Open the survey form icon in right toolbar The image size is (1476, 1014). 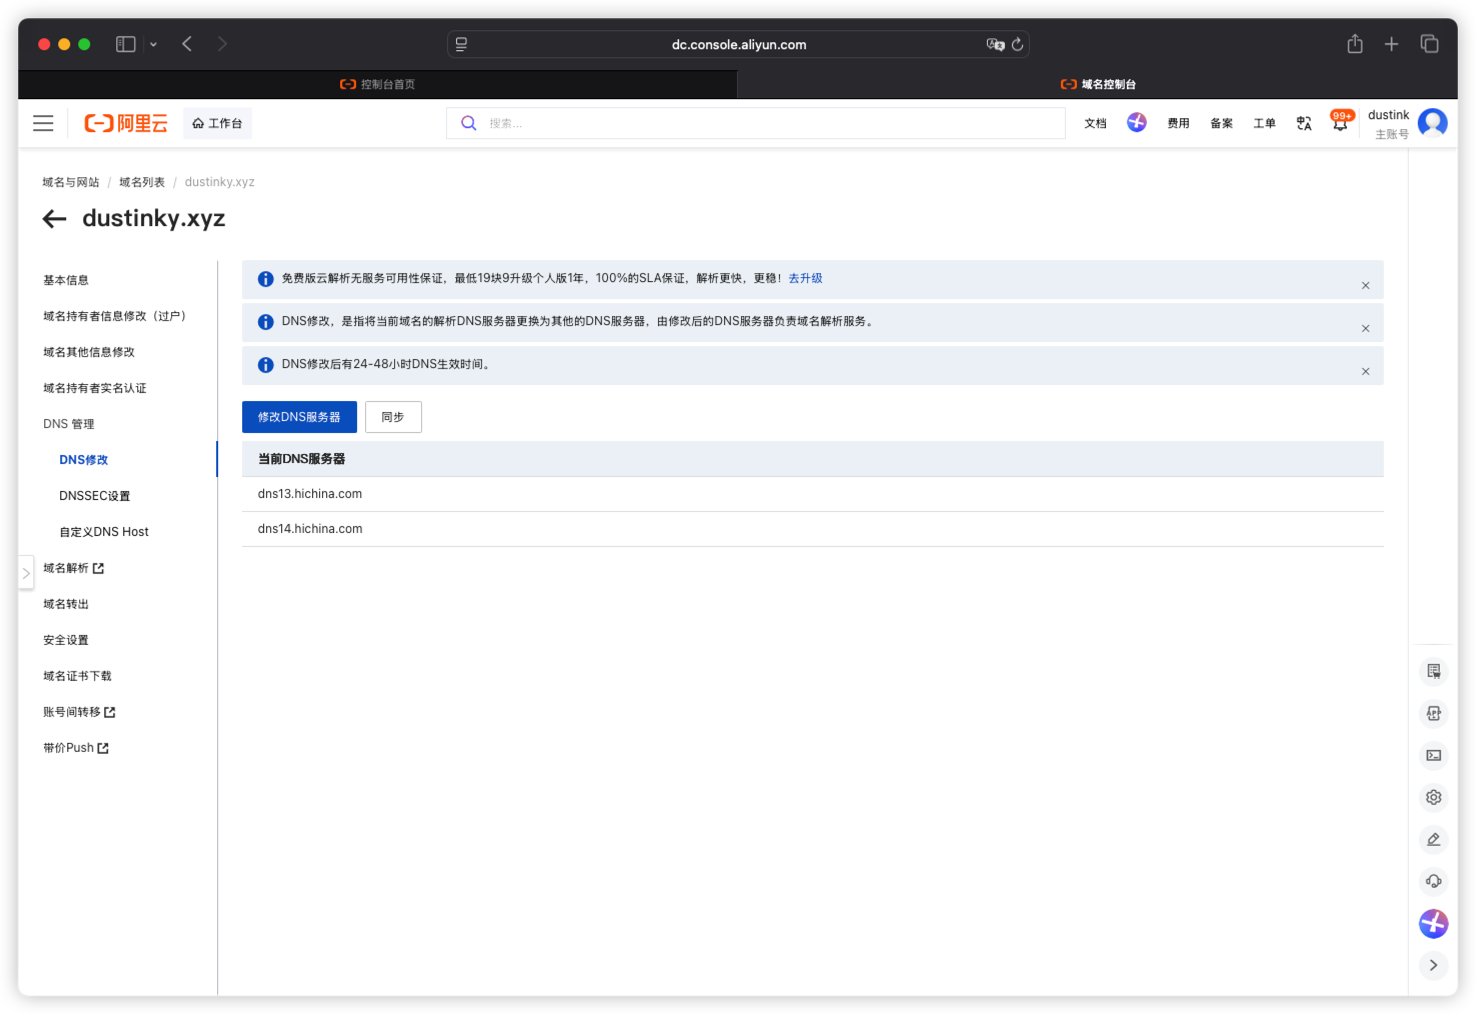pos(1434,671)
